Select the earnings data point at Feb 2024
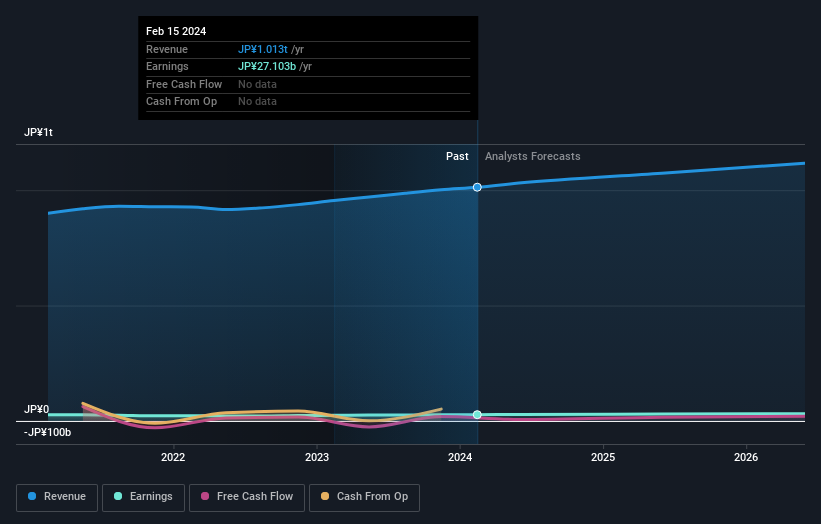The image size is (821, 524). [x=477, y=415]
